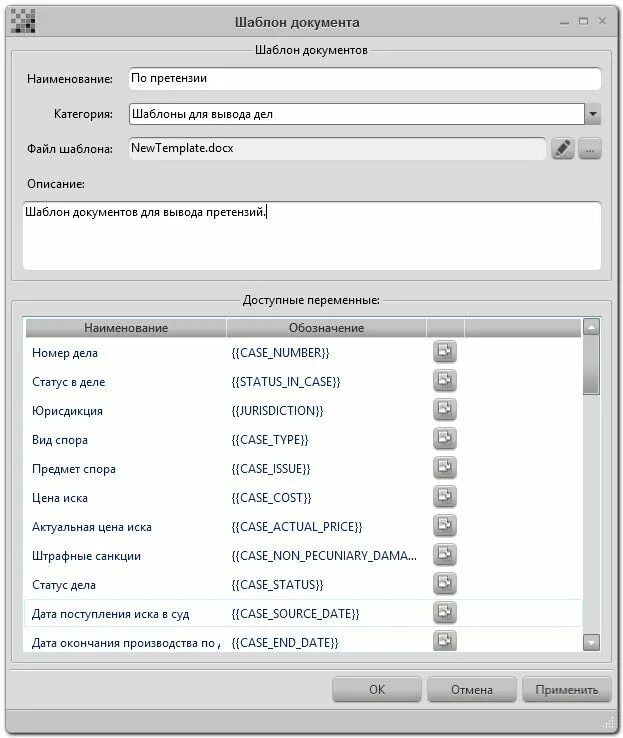Image resolution: width=623 pixels, height=738 pixels.
Task: Click the Наименование input field
Action: 365,78
